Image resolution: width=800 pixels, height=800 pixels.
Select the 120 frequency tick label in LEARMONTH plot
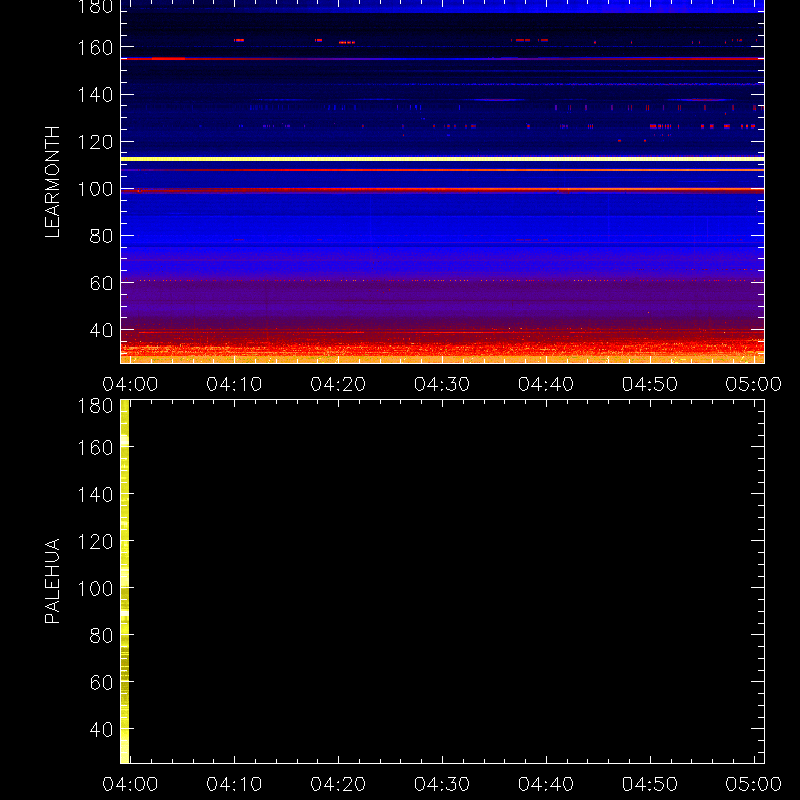(x=95, y=142)
